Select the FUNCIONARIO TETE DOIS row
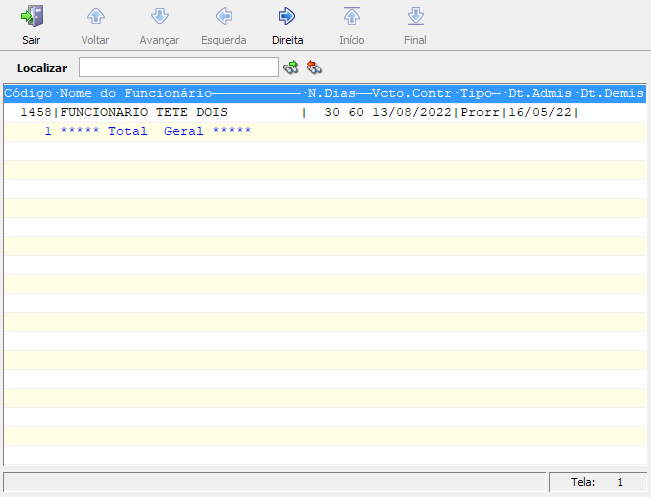 point(144,113)
